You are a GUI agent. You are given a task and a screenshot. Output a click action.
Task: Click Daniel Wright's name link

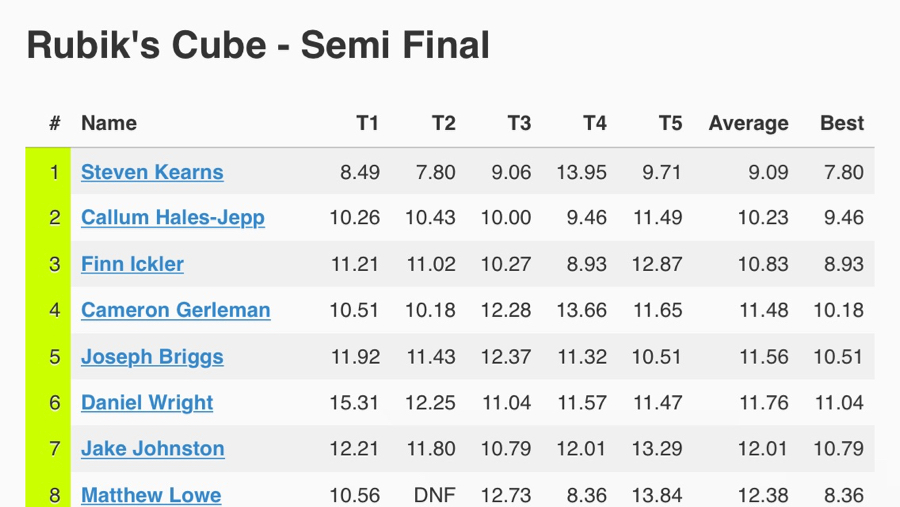147,403
